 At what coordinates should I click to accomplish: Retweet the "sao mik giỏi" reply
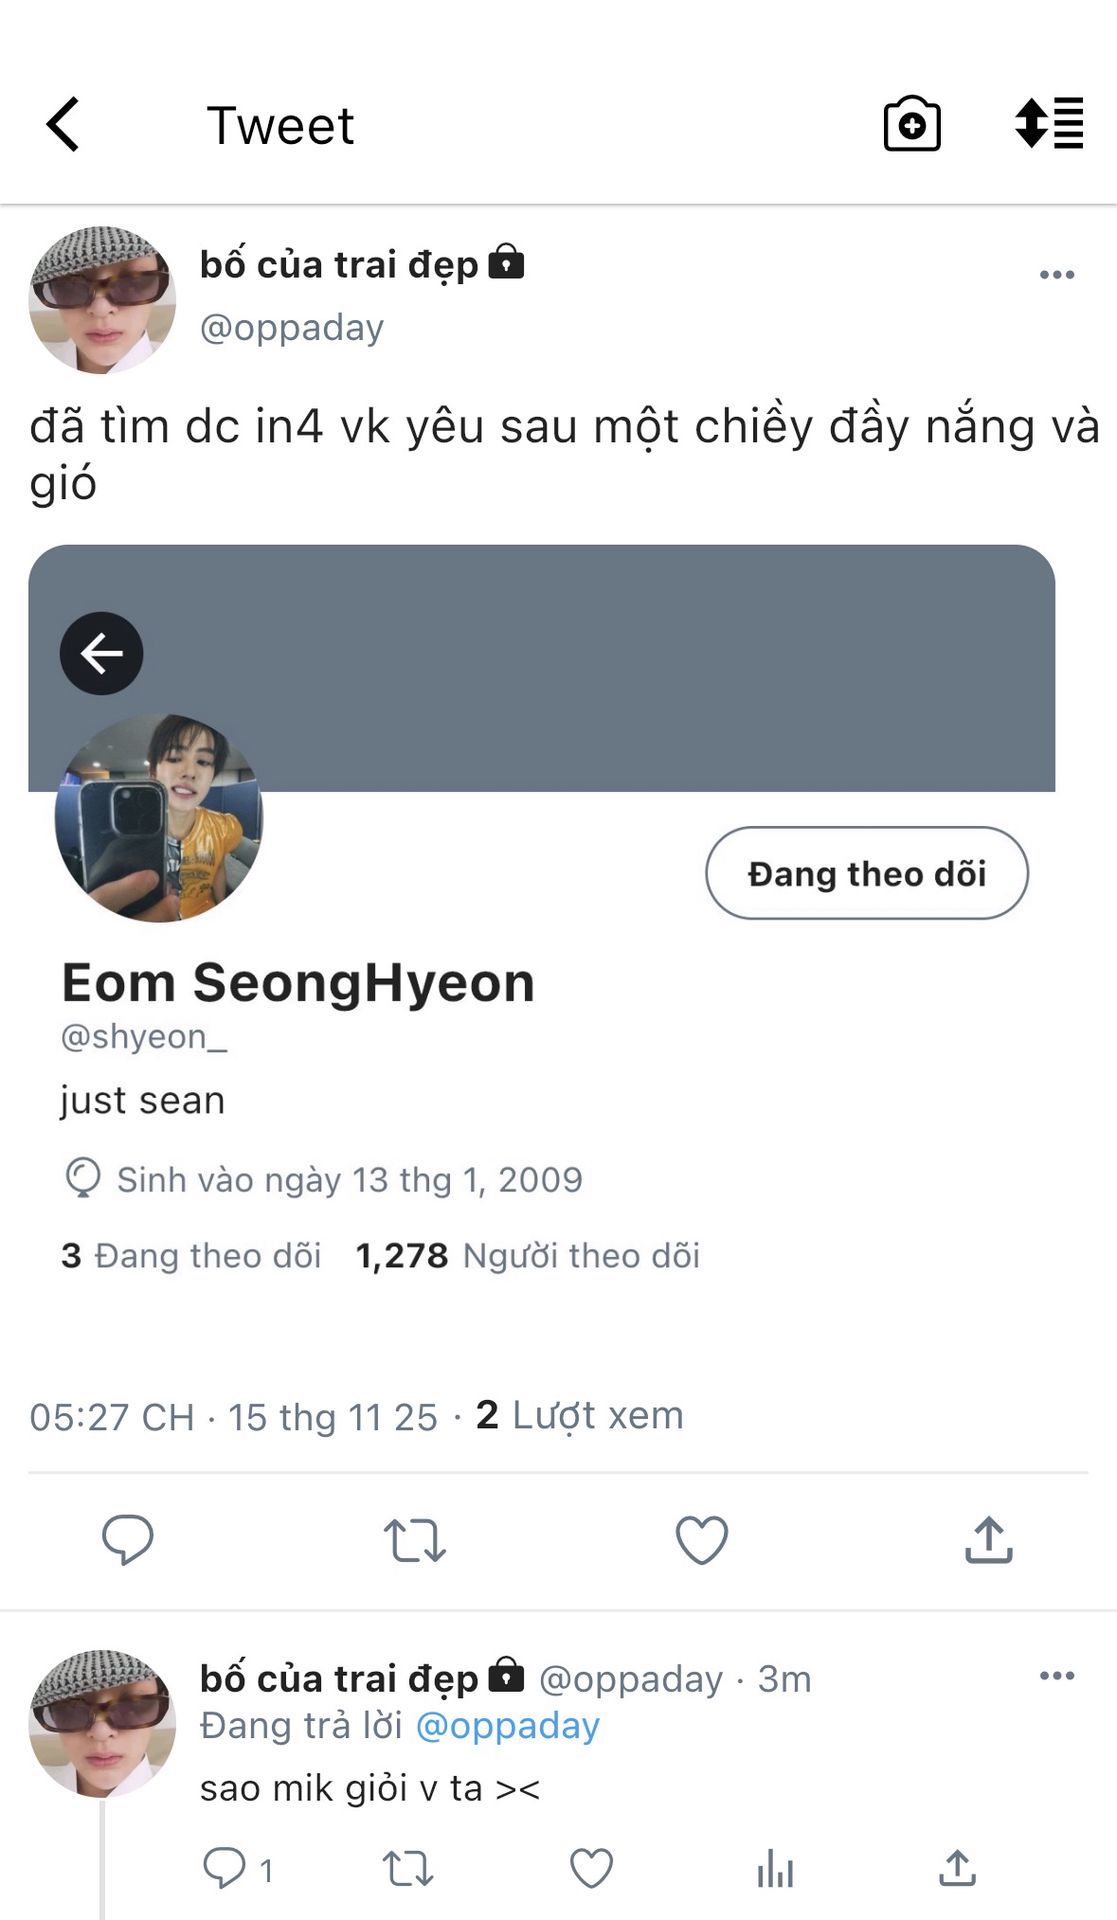pyautogui.click(x=407, y=1868)
